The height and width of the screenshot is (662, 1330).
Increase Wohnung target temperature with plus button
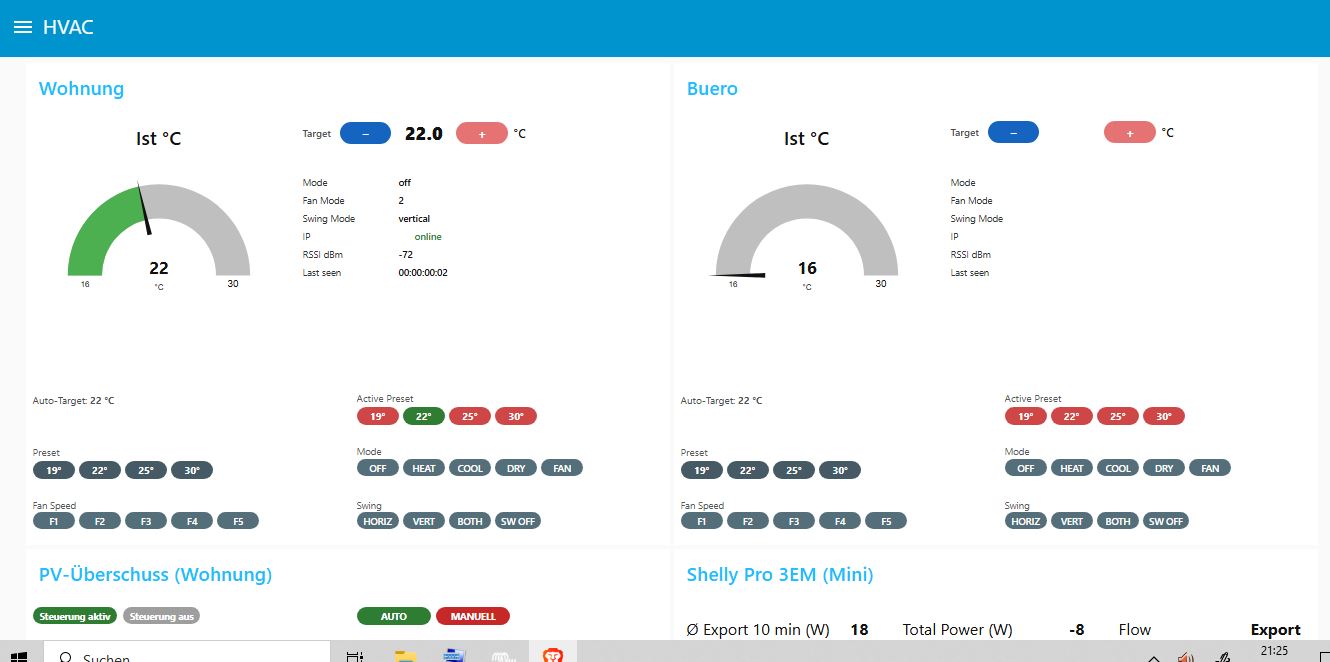click(481, 133)
